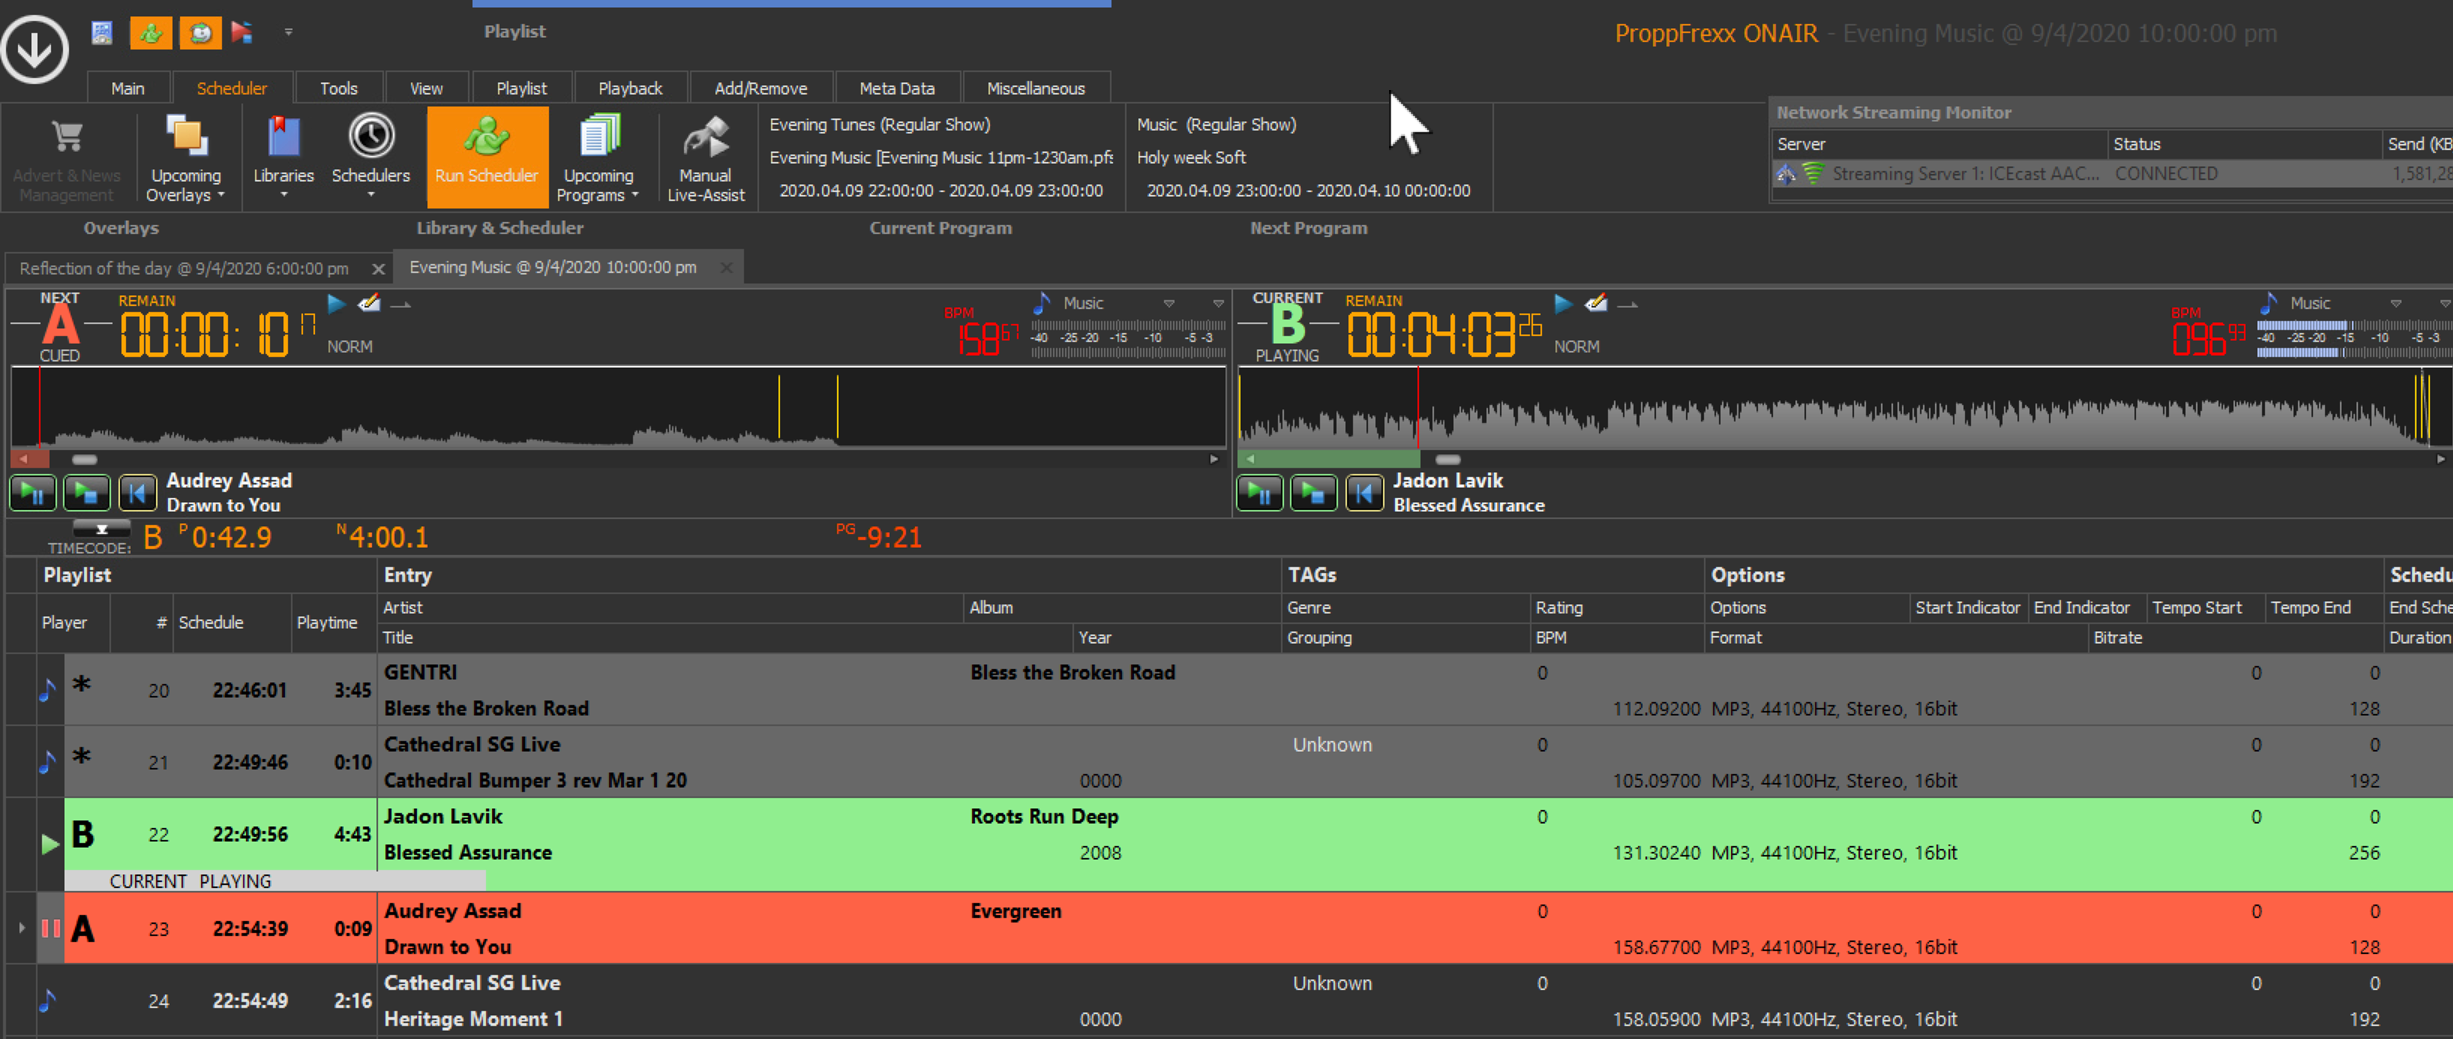Click the Manual Live-Assist button
The width and height of the screenshot is (2453, 1039).
[x=706, y=158]
